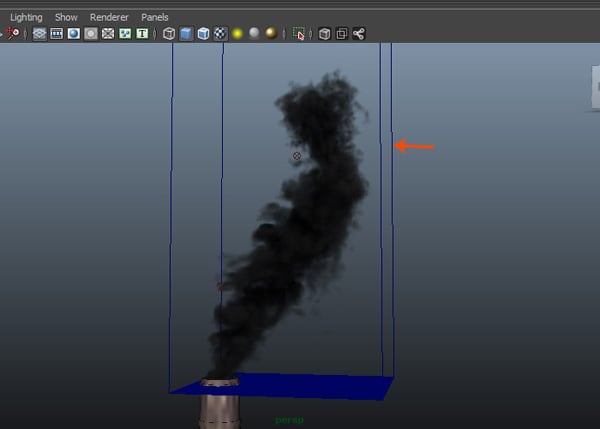Open the Show menu
Image resolution: width=600 pixels, height=429 pixels.
(66, 17)
